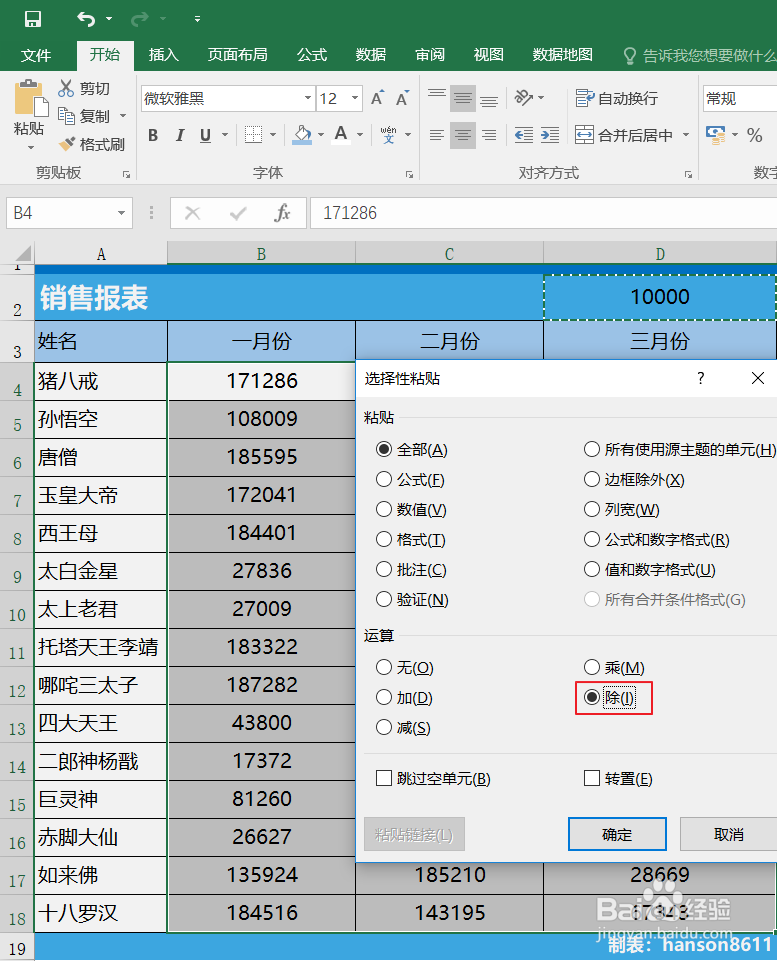Click the dialog help question mark

coord(700,378)
